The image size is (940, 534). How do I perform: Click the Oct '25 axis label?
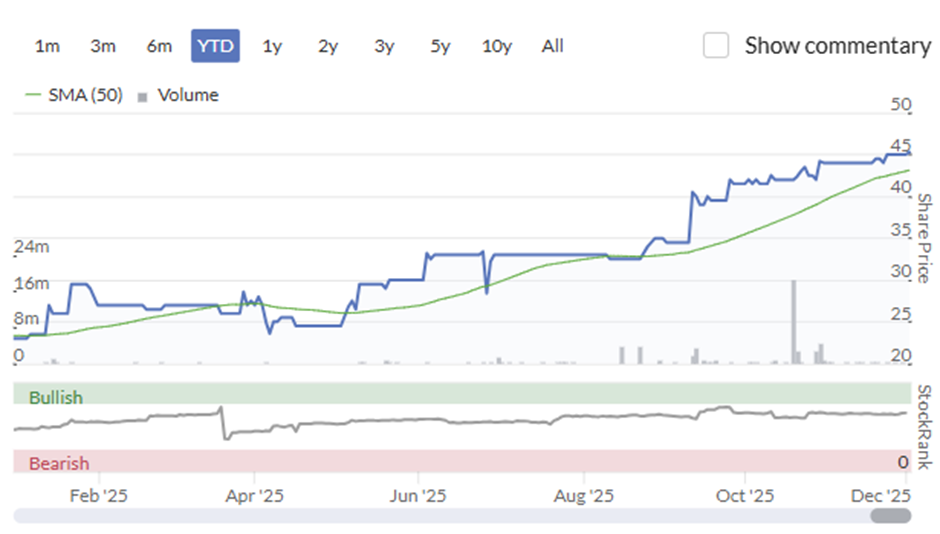click(745, 496)
